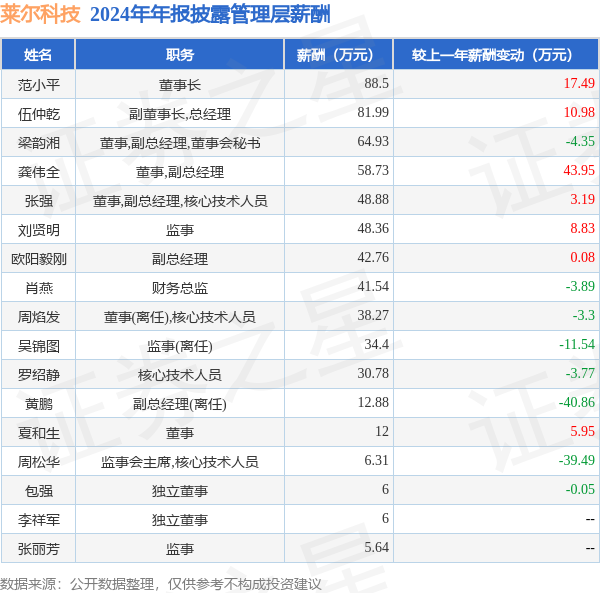Click the change value 17.49
The image size is (600, 593).
coord(579,83)
